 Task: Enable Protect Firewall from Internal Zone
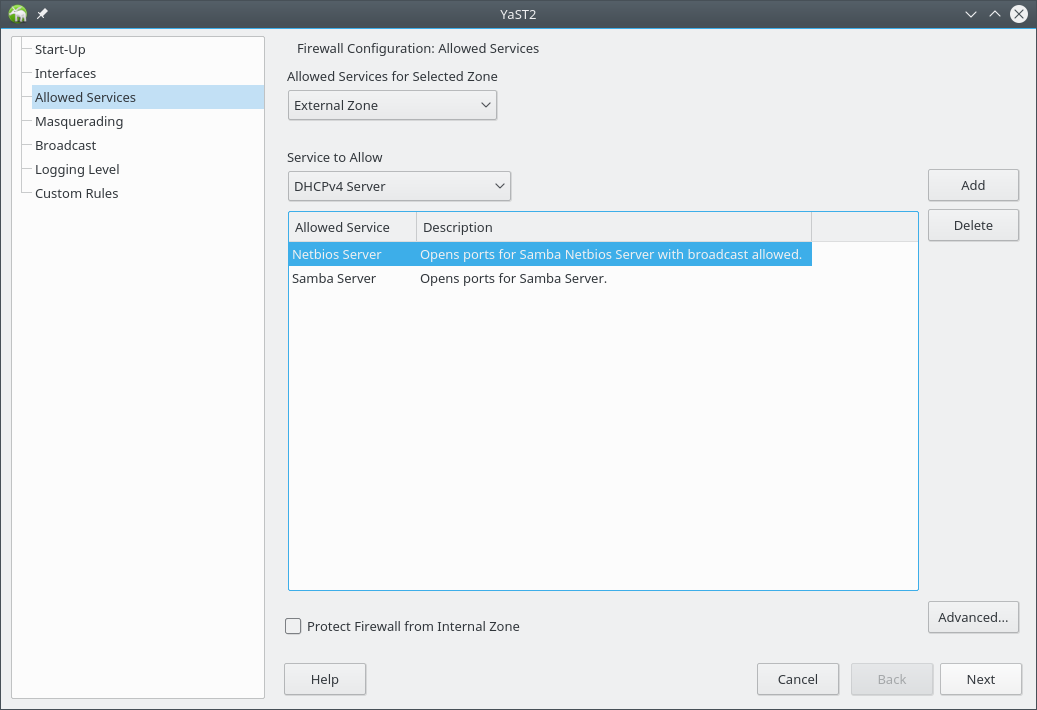point(293,626)
